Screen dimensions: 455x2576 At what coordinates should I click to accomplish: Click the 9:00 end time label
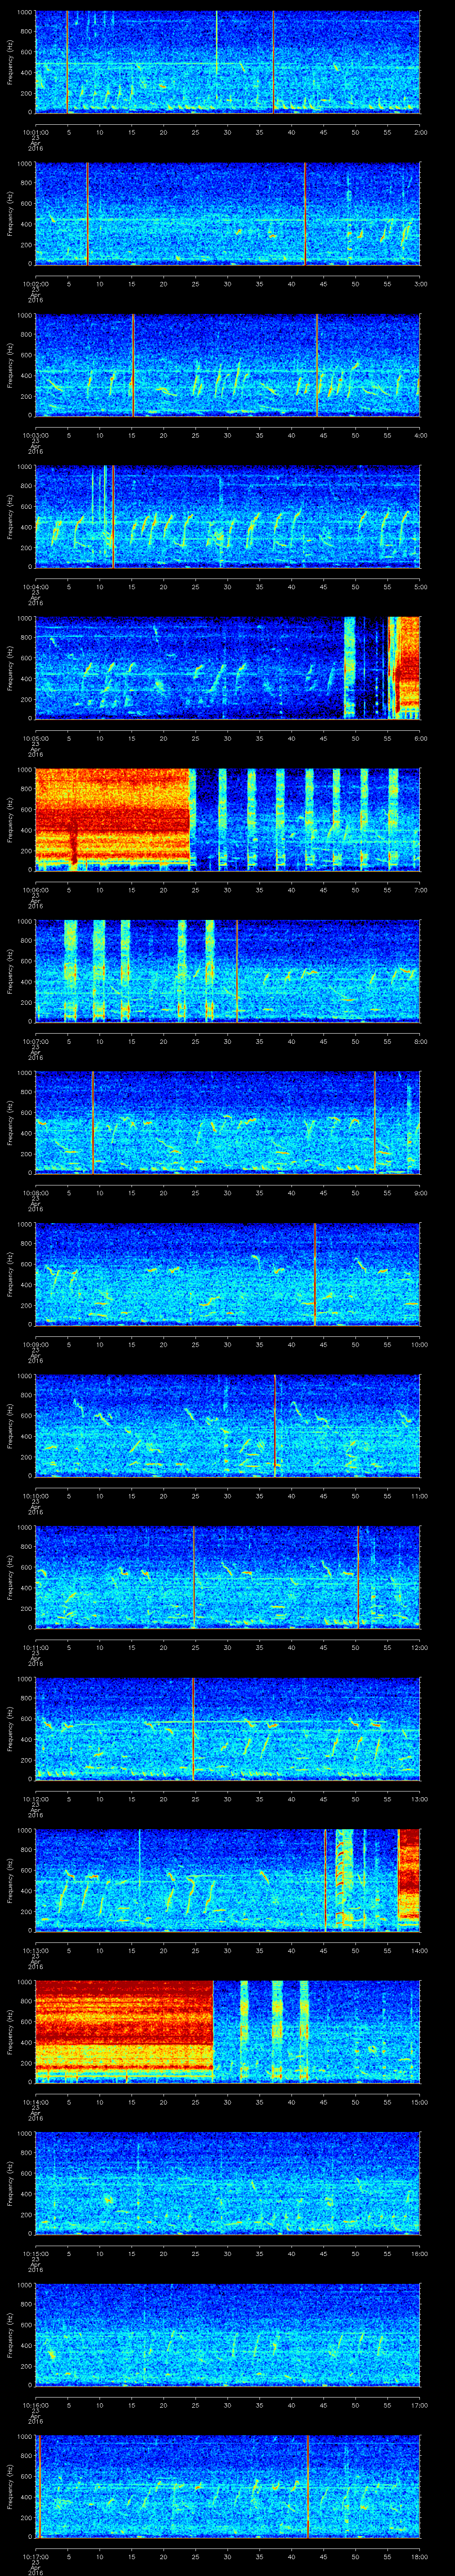tap(420, 1192)
